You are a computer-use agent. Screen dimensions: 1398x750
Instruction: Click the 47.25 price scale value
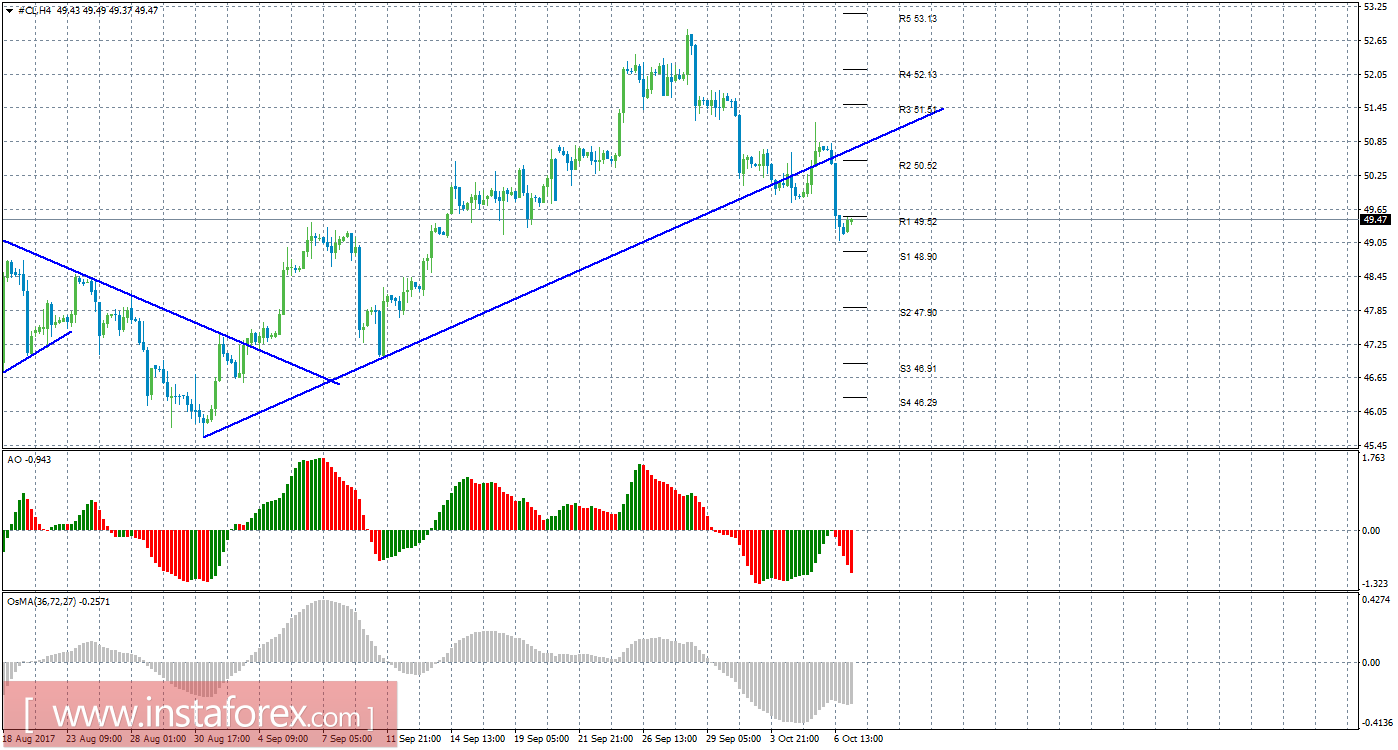click(x=1376, y=344)
